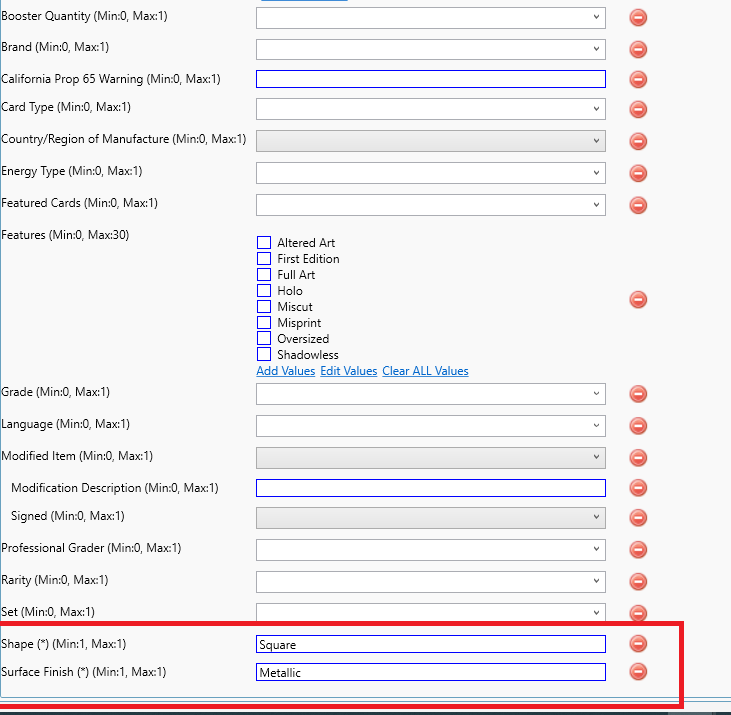The image size is (731, 715).
Task: Remove the Energy Type attribute row
Action: tap(638, 173)
